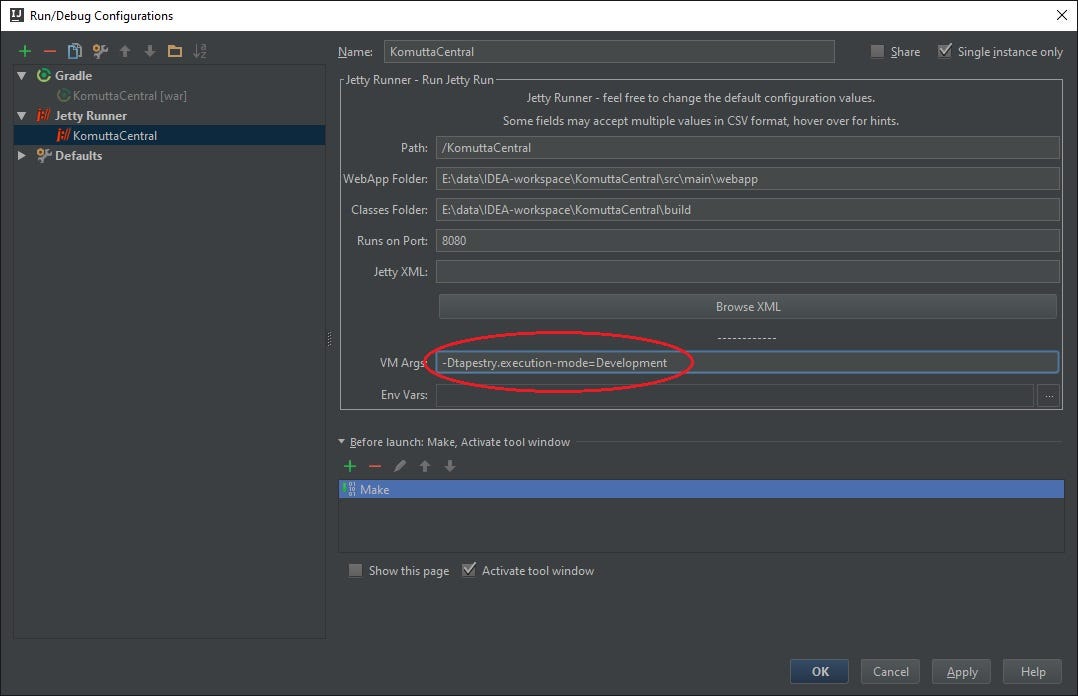The width and height of the screenshot is (1078, 696).
Task: Edit default configuration settings via wrench icon
Action: click(99, 50)
